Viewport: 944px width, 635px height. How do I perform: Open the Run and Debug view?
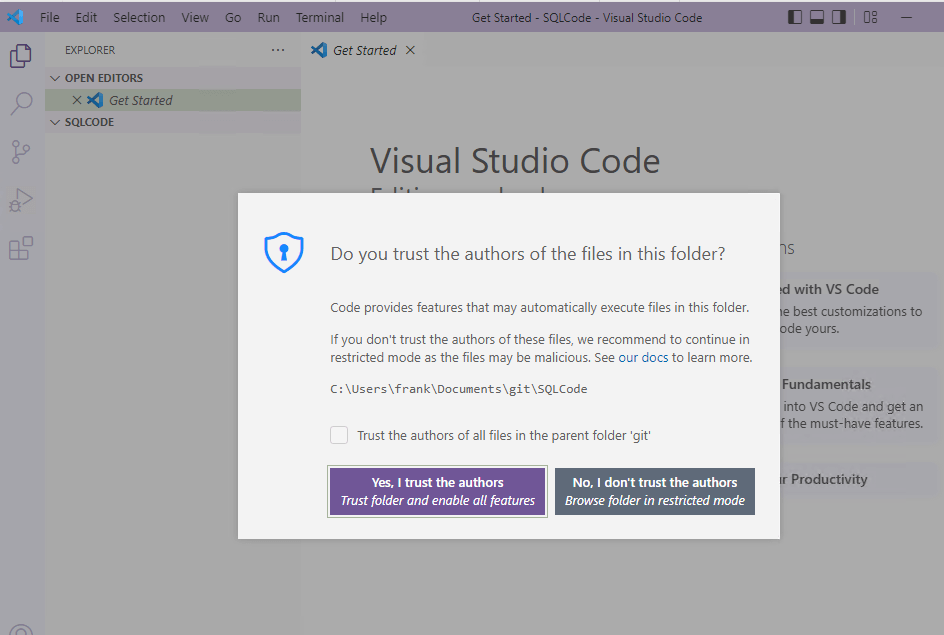pyautogui.click(x=21, y=200)
